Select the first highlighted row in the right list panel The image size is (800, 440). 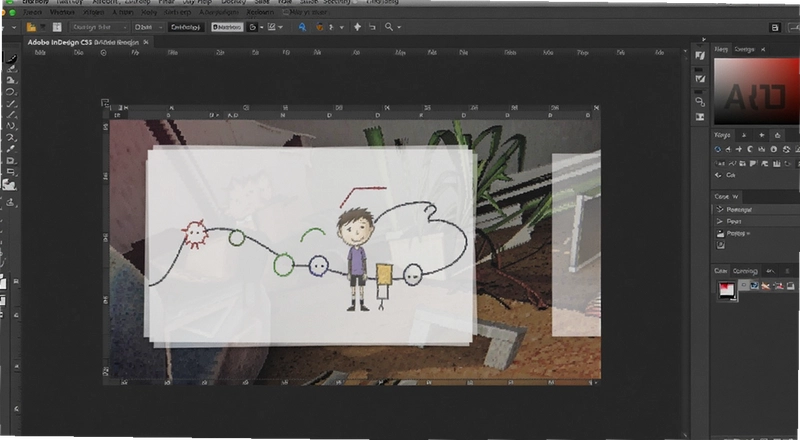[756, 209]
